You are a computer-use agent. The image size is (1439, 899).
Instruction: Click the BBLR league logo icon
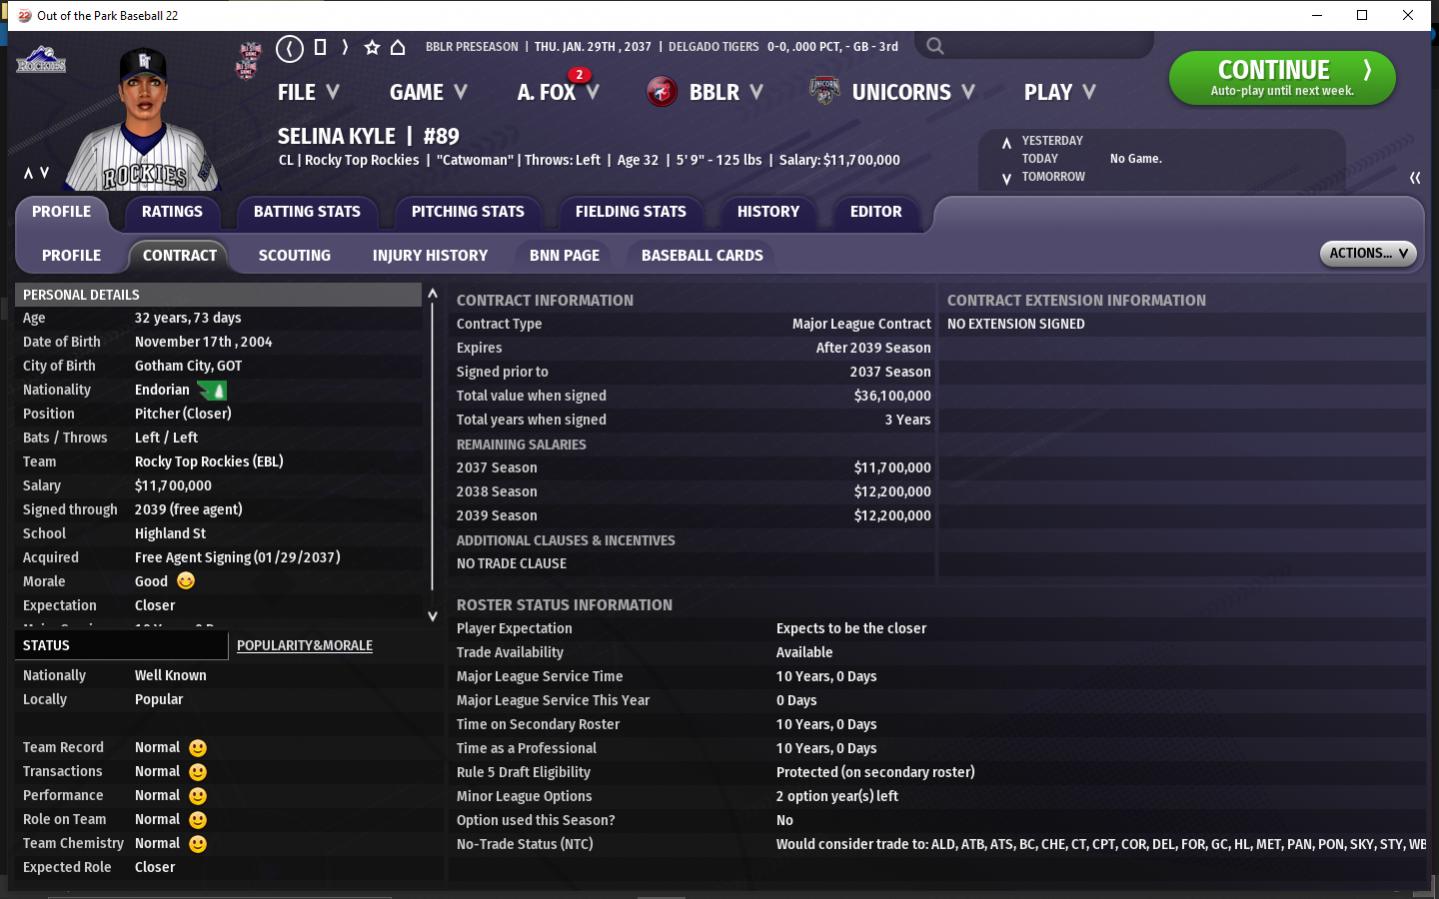click(x=662, y=92)
